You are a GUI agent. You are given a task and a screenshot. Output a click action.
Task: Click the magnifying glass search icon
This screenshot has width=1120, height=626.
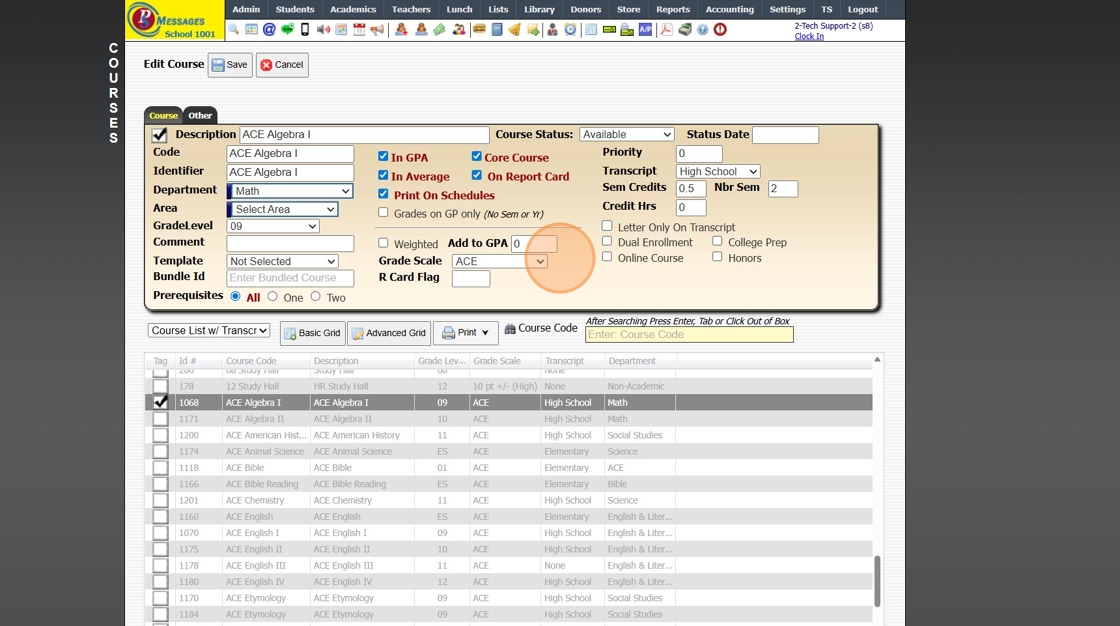pos(233,29)
